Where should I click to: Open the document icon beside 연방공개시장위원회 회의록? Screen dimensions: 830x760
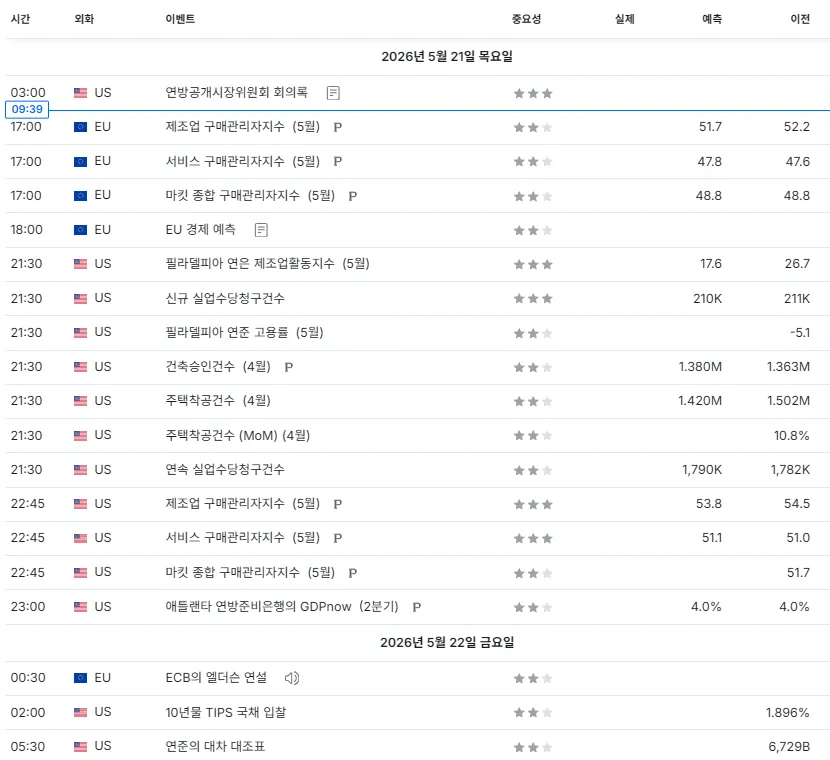(x=333, y=93)
